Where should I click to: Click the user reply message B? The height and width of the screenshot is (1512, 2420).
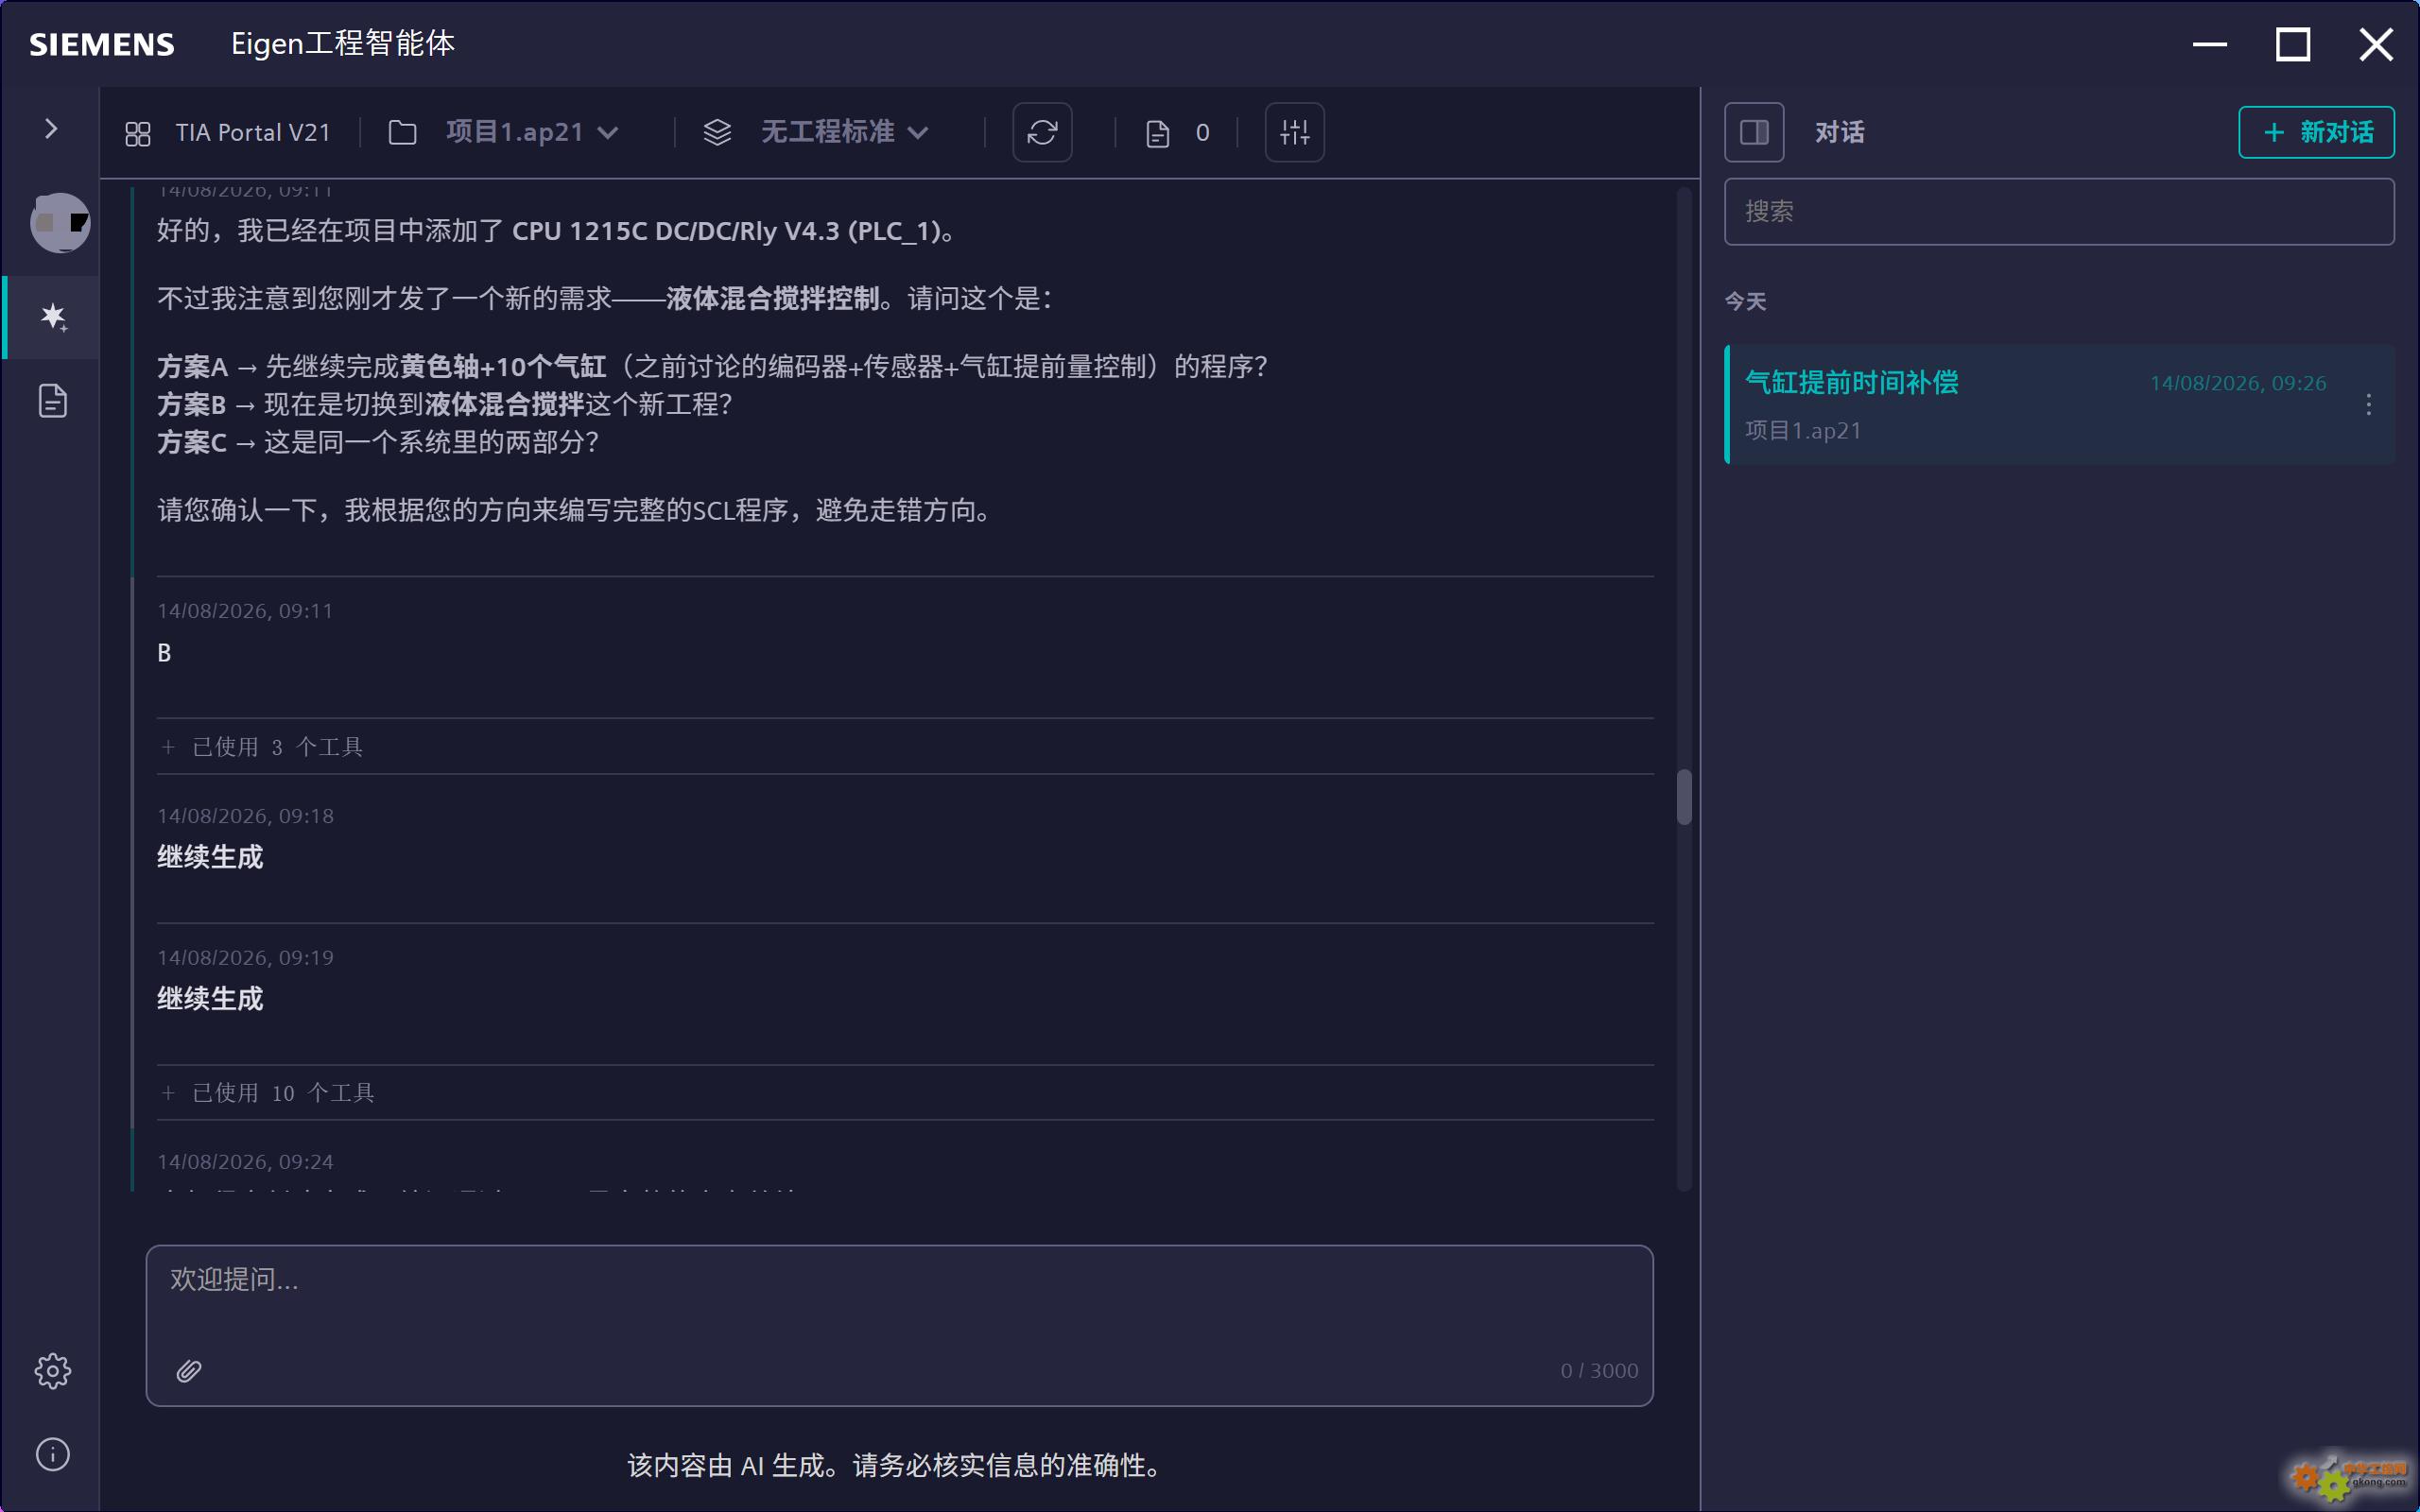pos(164,653)
